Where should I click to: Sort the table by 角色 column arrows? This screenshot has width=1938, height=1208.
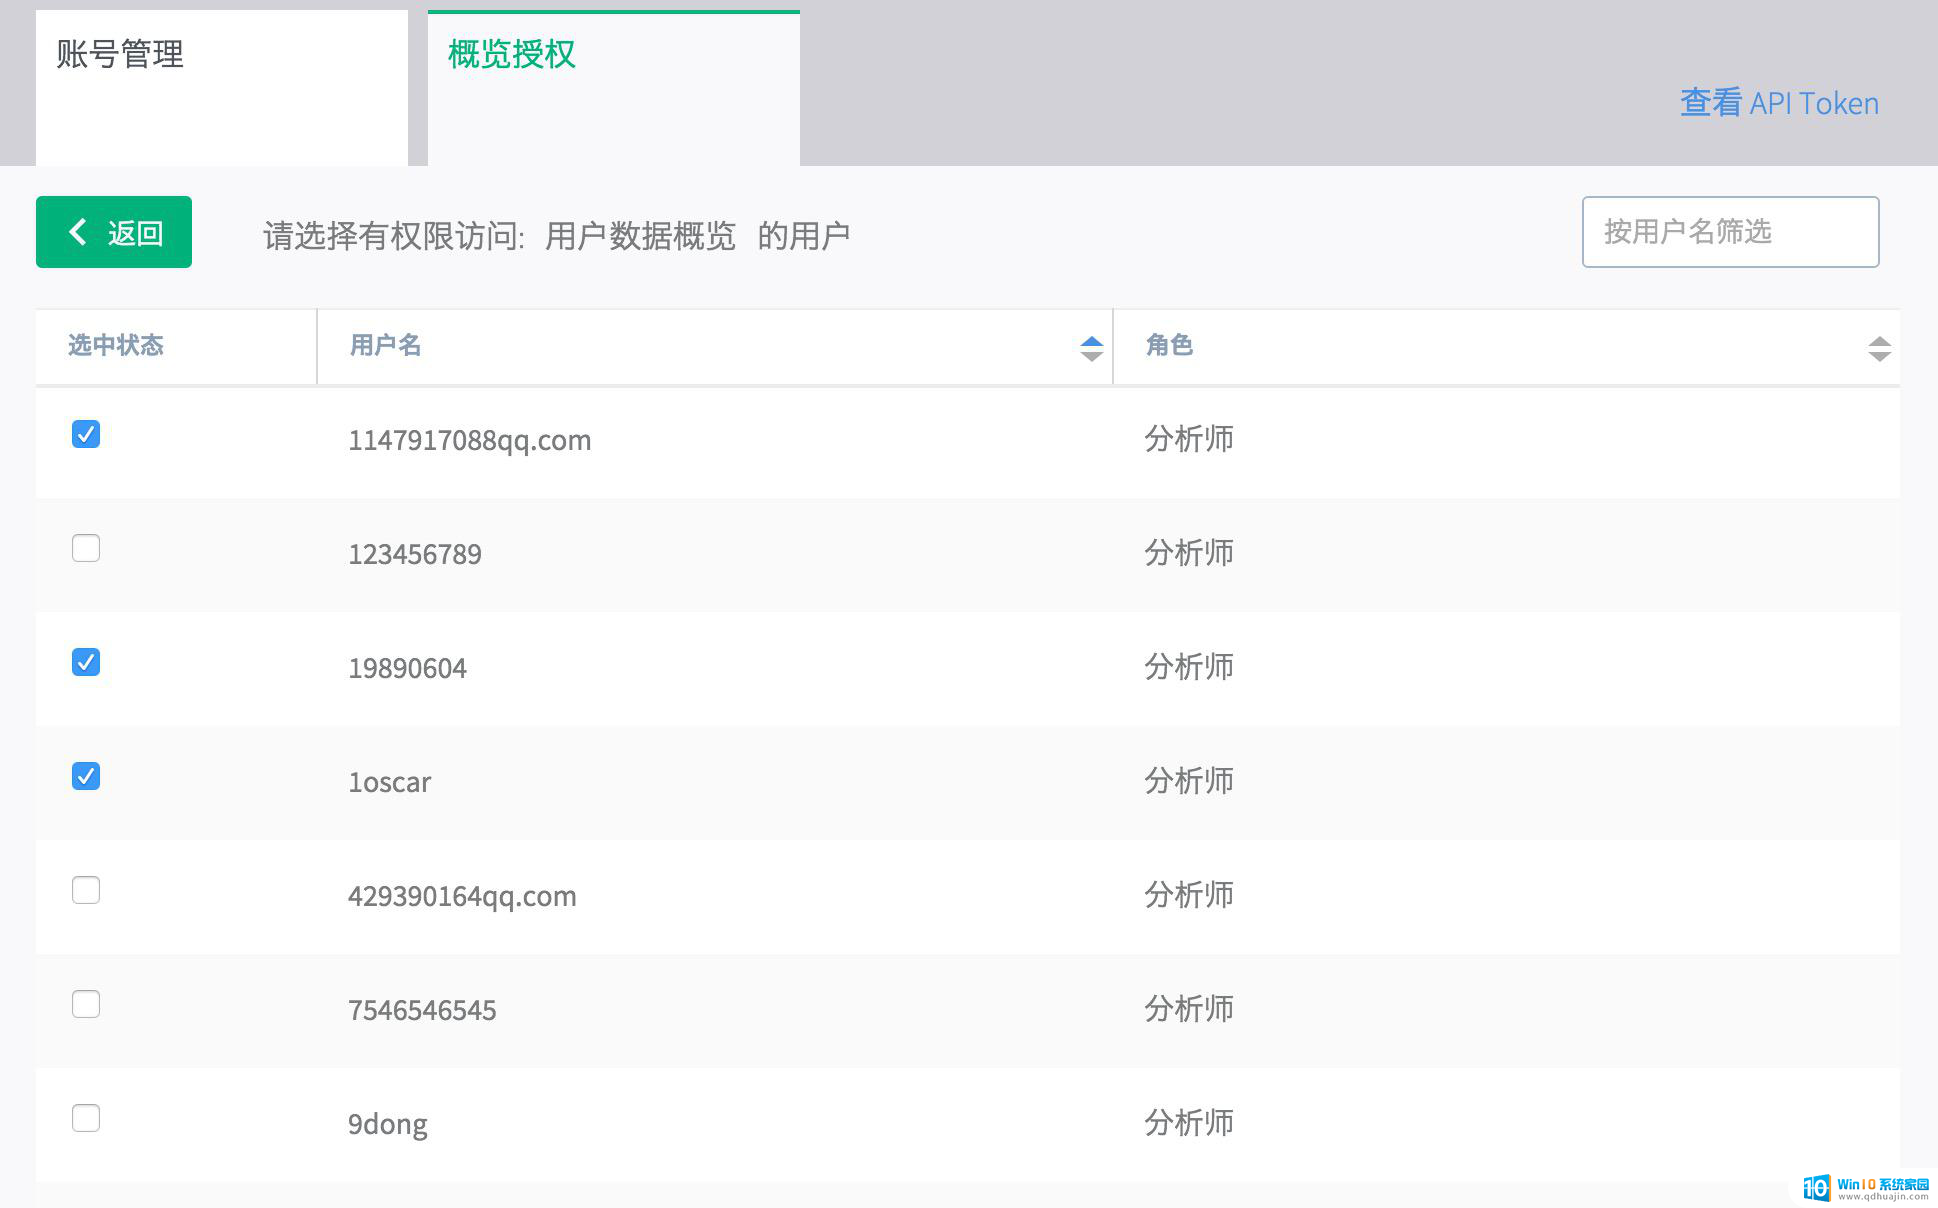click(1879, 348)
